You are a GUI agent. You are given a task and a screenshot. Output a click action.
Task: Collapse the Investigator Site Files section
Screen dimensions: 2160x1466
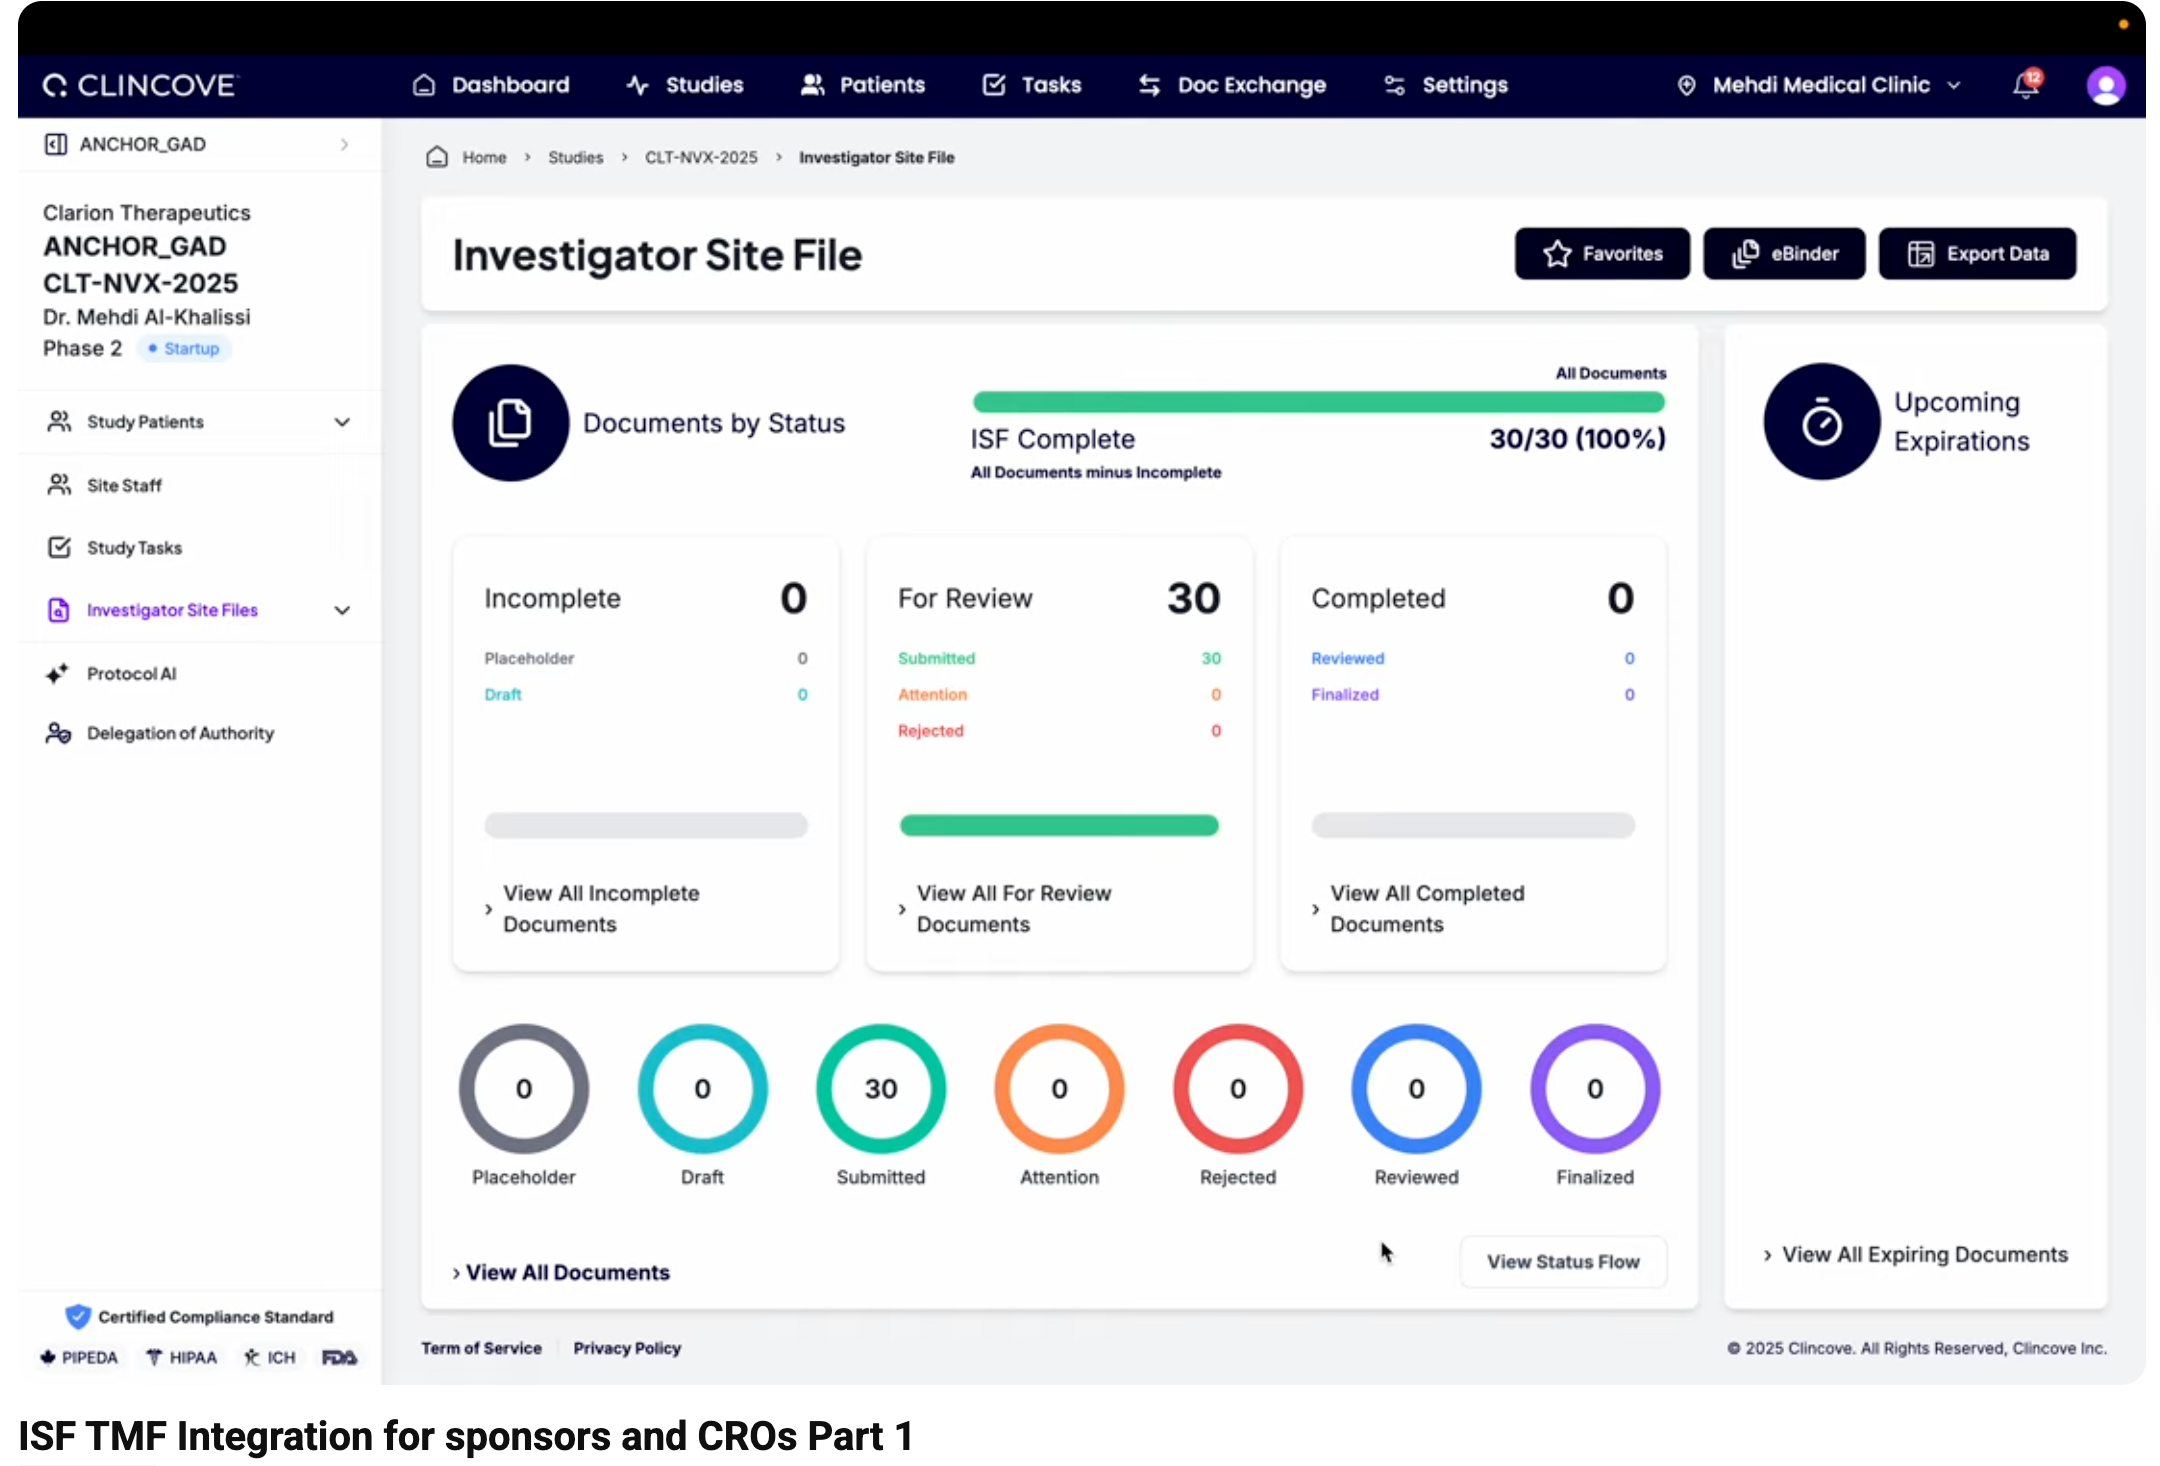(342, 610)
